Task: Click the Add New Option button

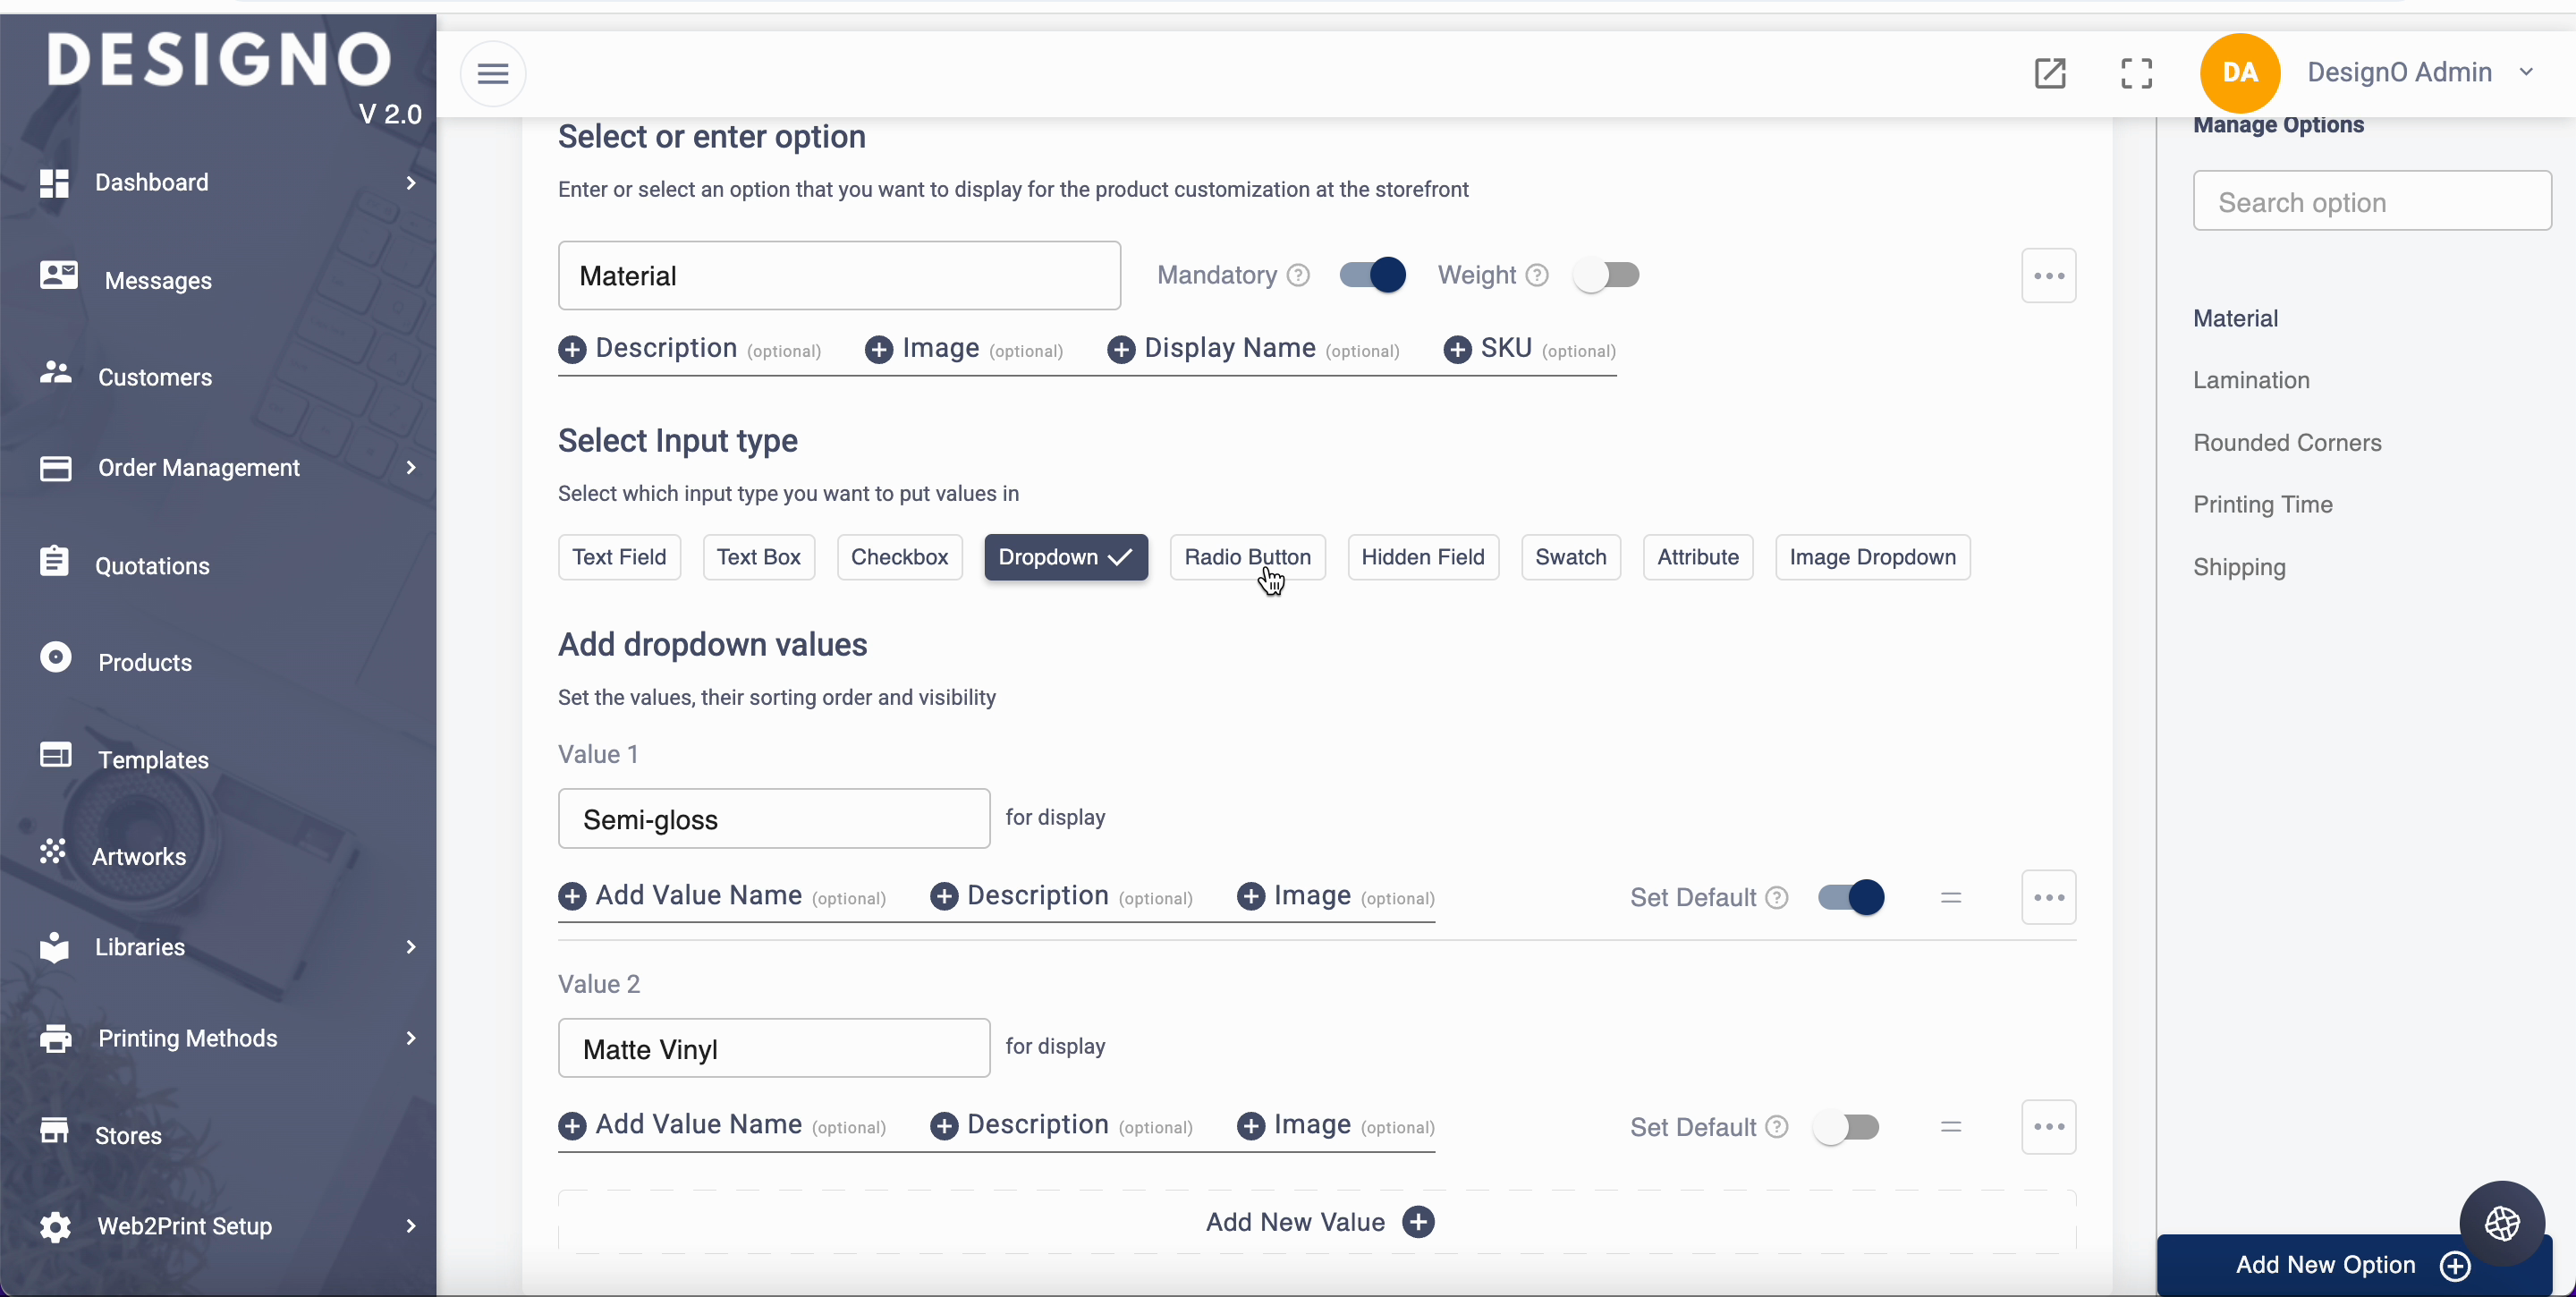Action: click(x=2325, y=1265)
